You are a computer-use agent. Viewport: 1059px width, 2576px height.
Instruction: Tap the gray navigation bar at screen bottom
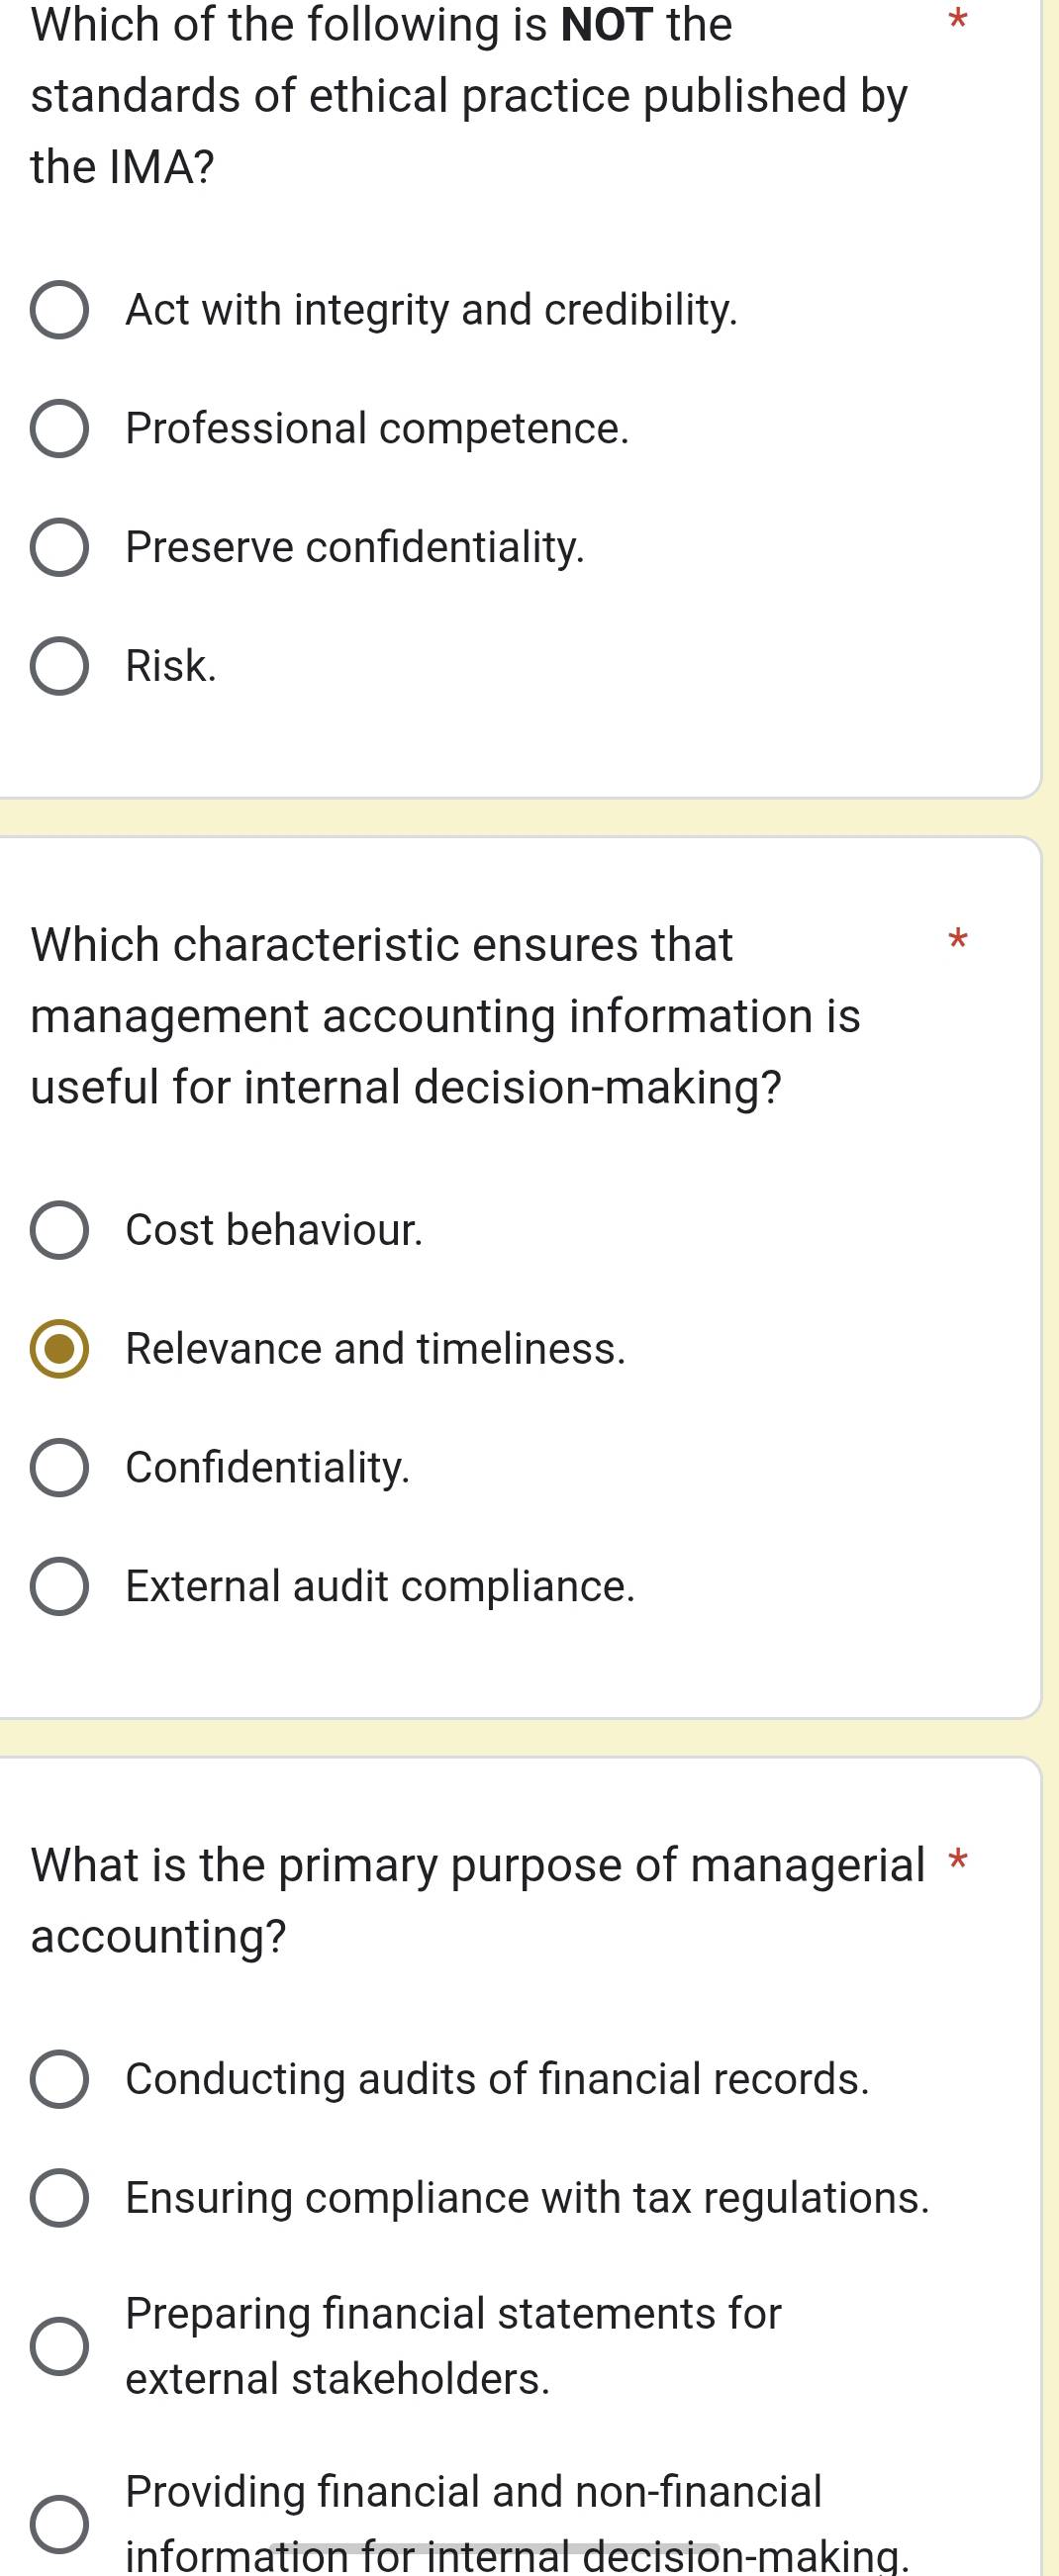(495, 2548)
